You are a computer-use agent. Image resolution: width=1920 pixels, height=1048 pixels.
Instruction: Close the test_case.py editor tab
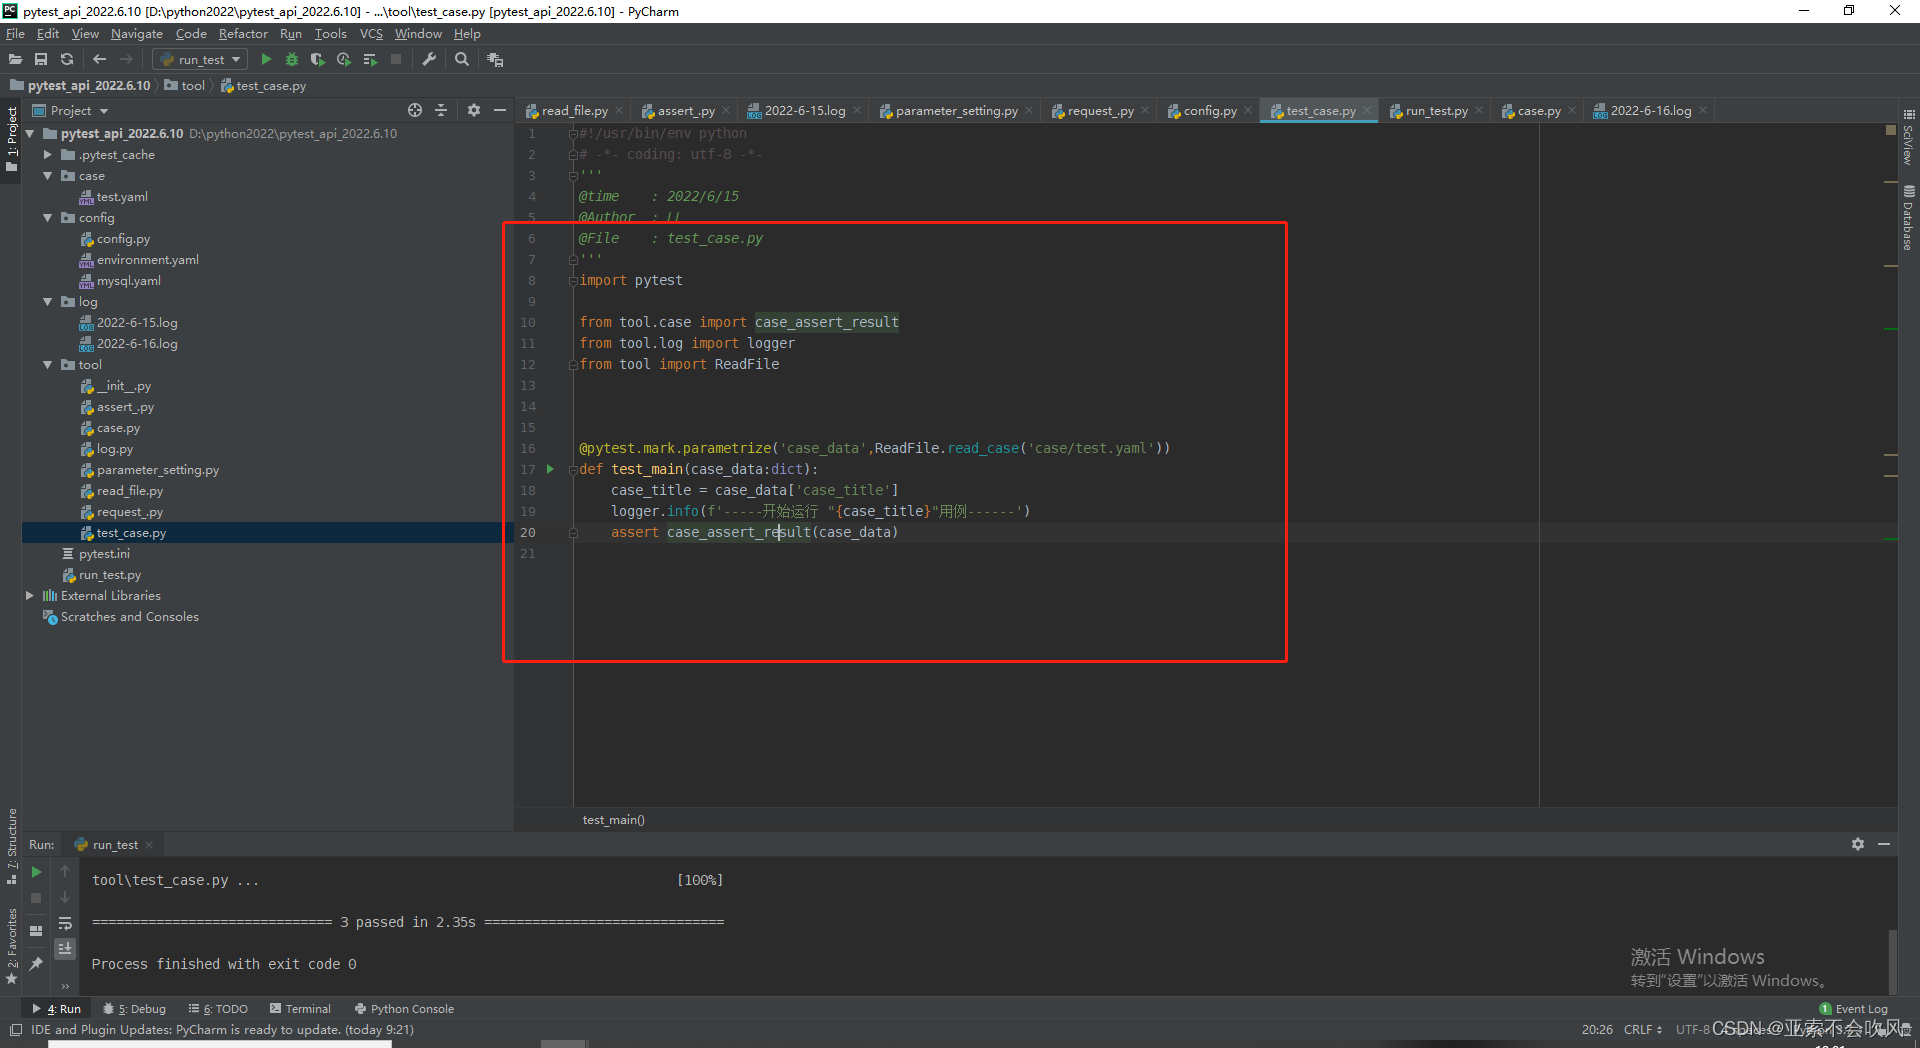click(x=1367, y=111)
